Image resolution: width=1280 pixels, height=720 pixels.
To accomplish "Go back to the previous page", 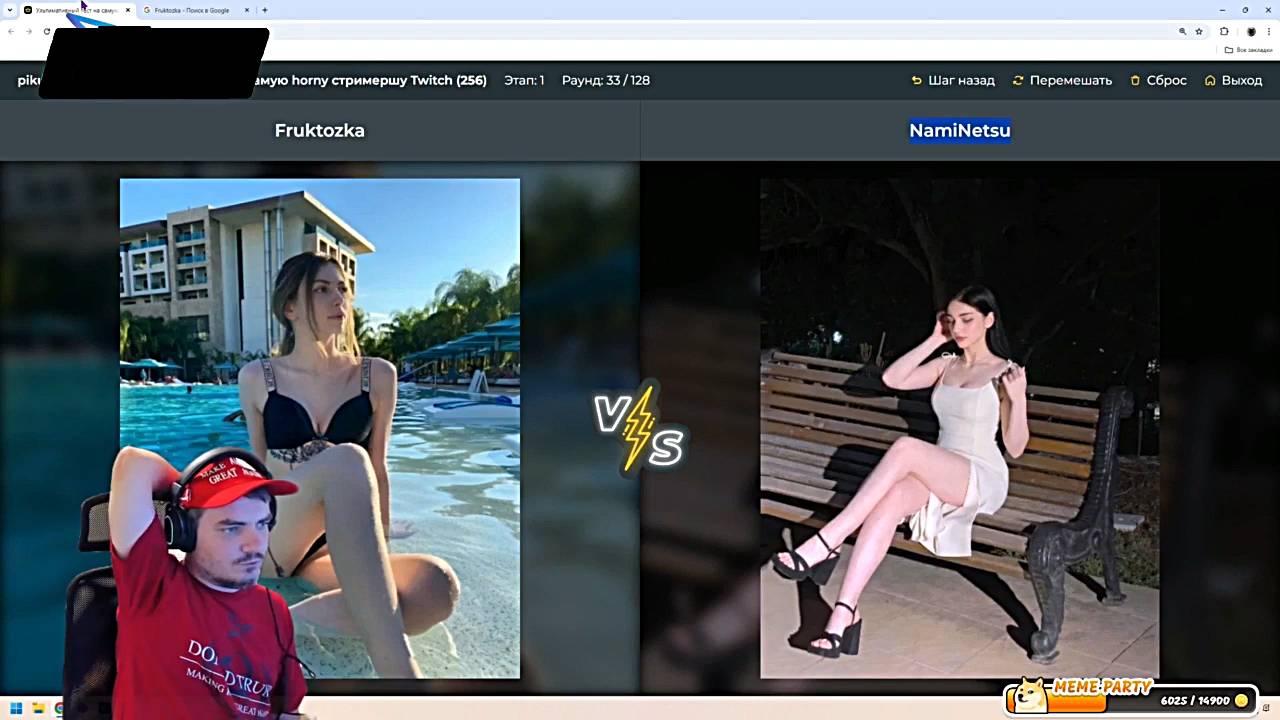I will [11, 32].
